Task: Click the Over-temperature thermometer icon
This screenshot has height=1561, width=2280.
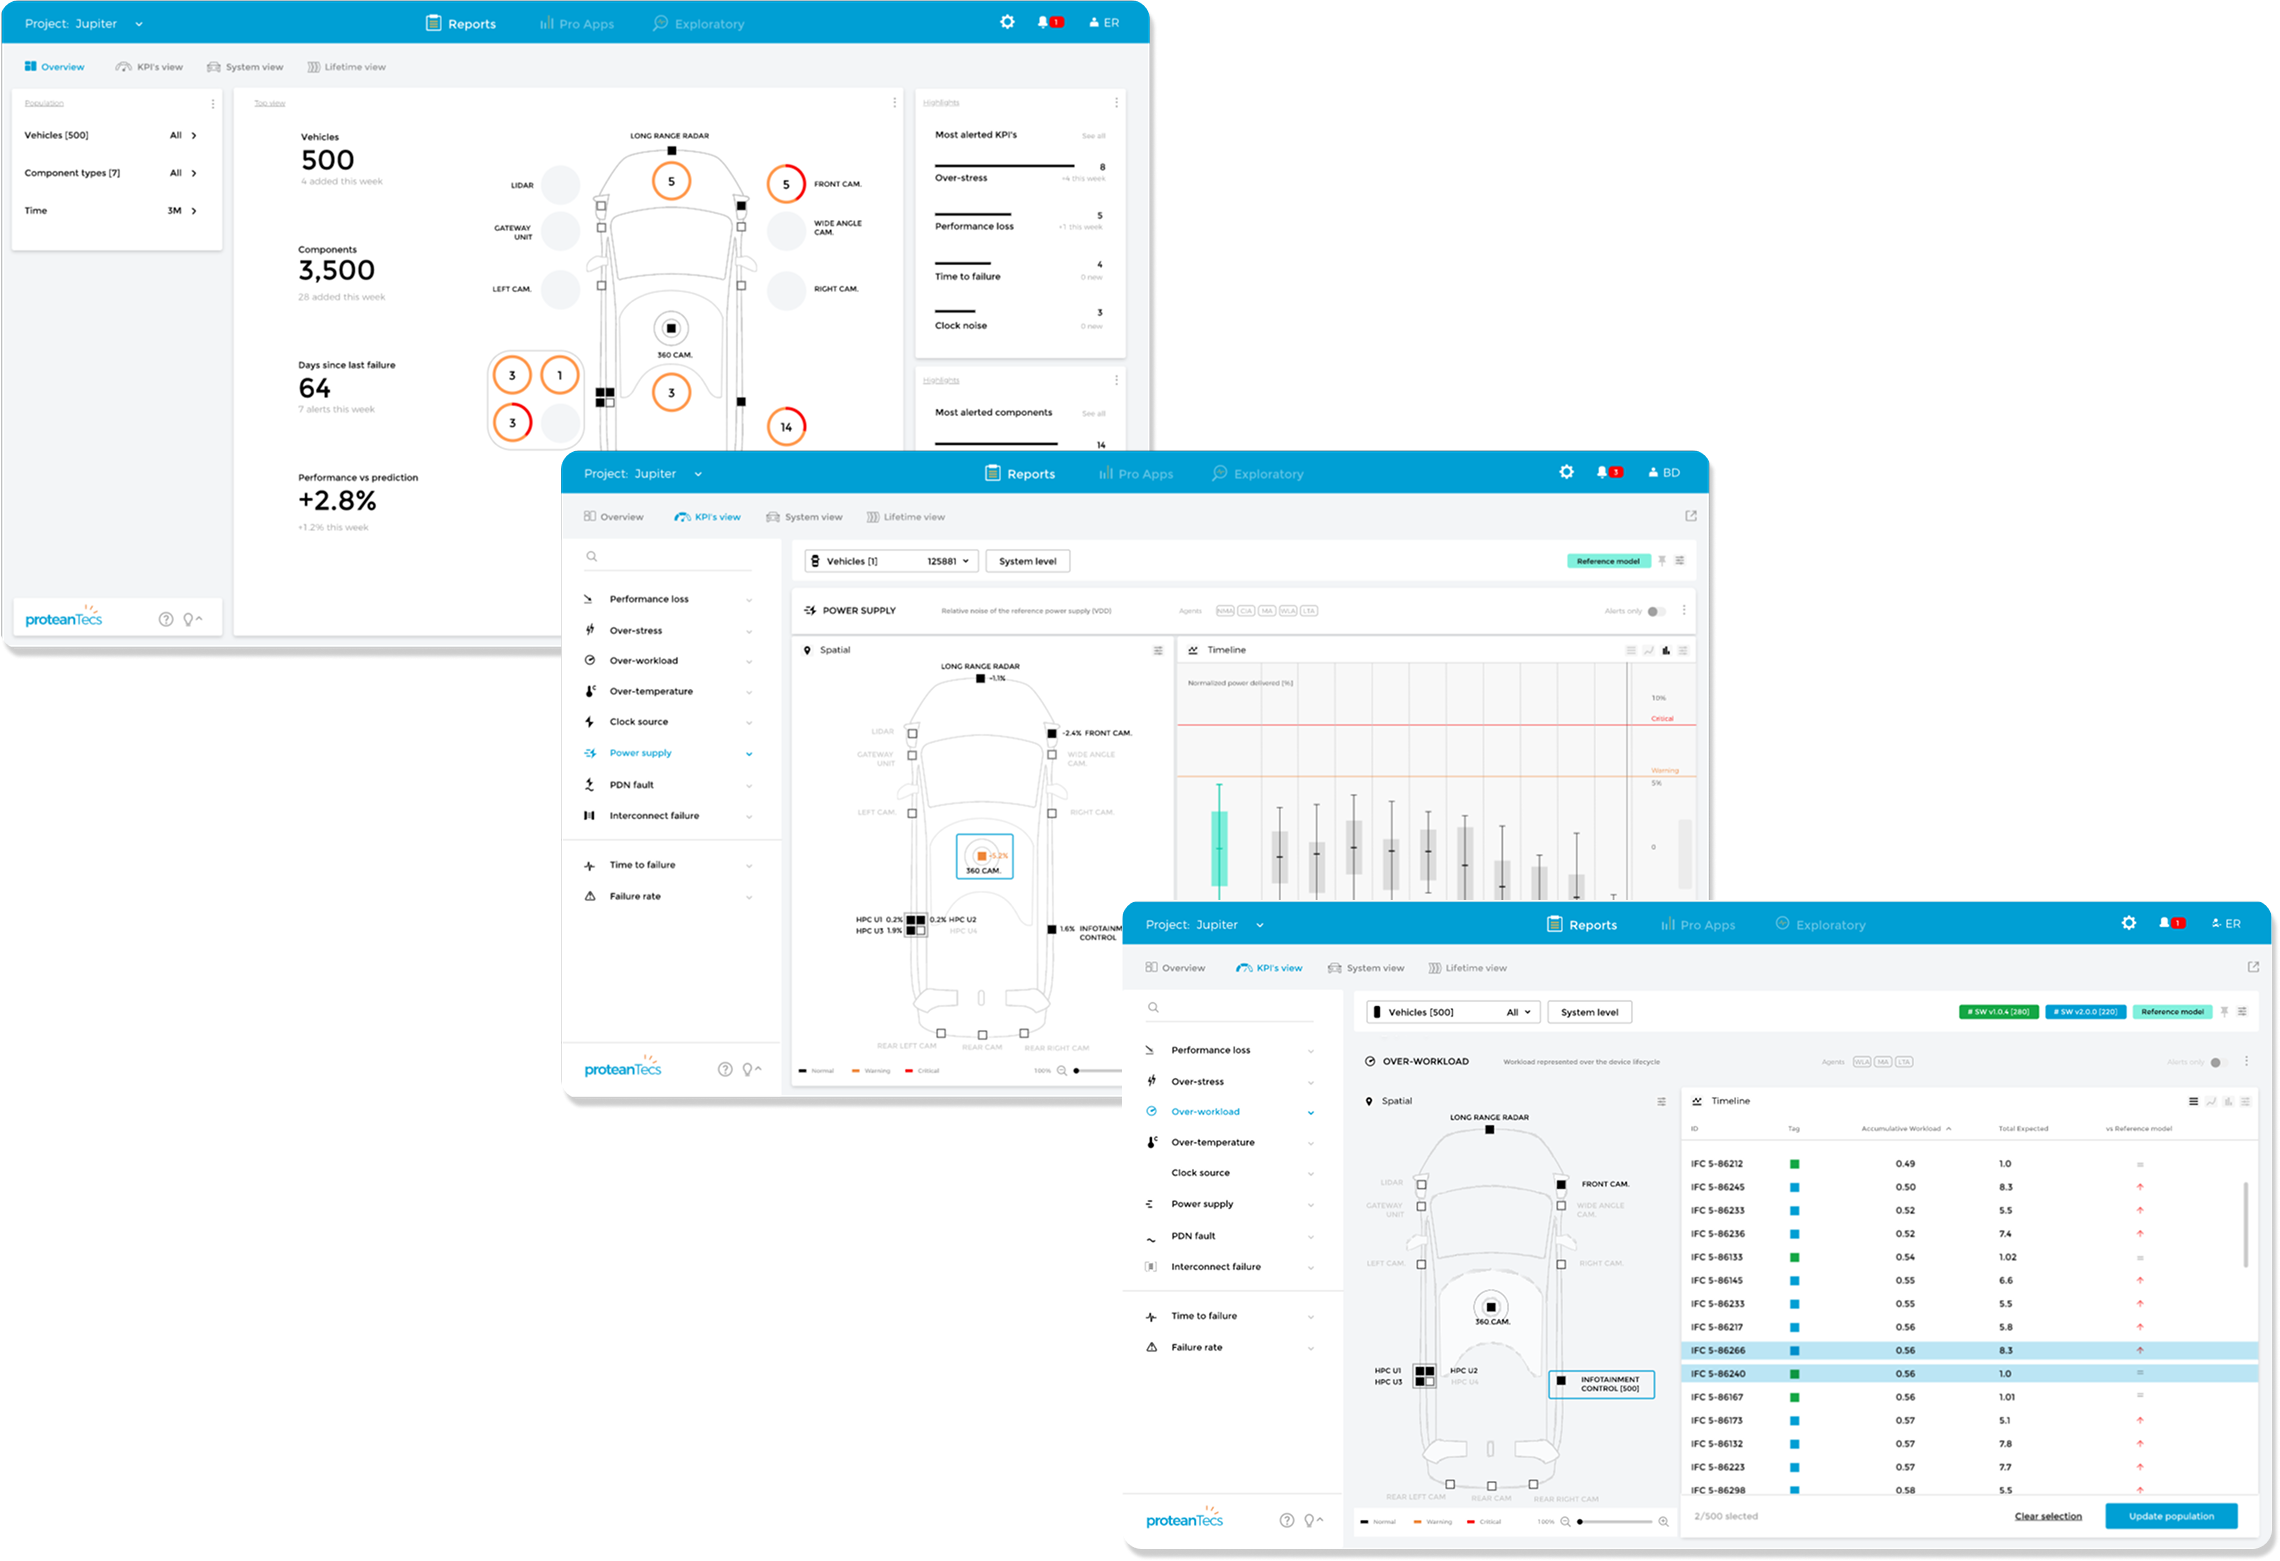Action: tap(1152, 1141)
